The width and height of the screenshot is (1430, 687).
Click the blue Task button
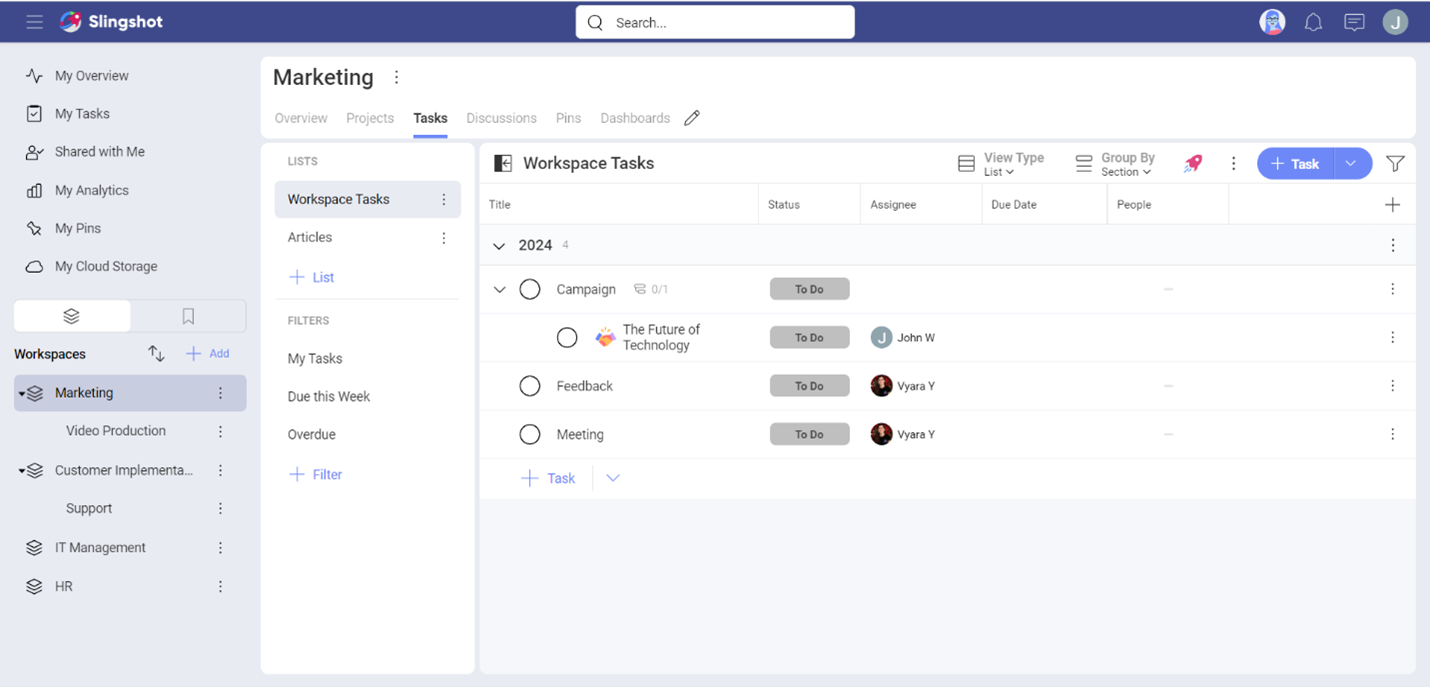click(x=1295, y=163)
